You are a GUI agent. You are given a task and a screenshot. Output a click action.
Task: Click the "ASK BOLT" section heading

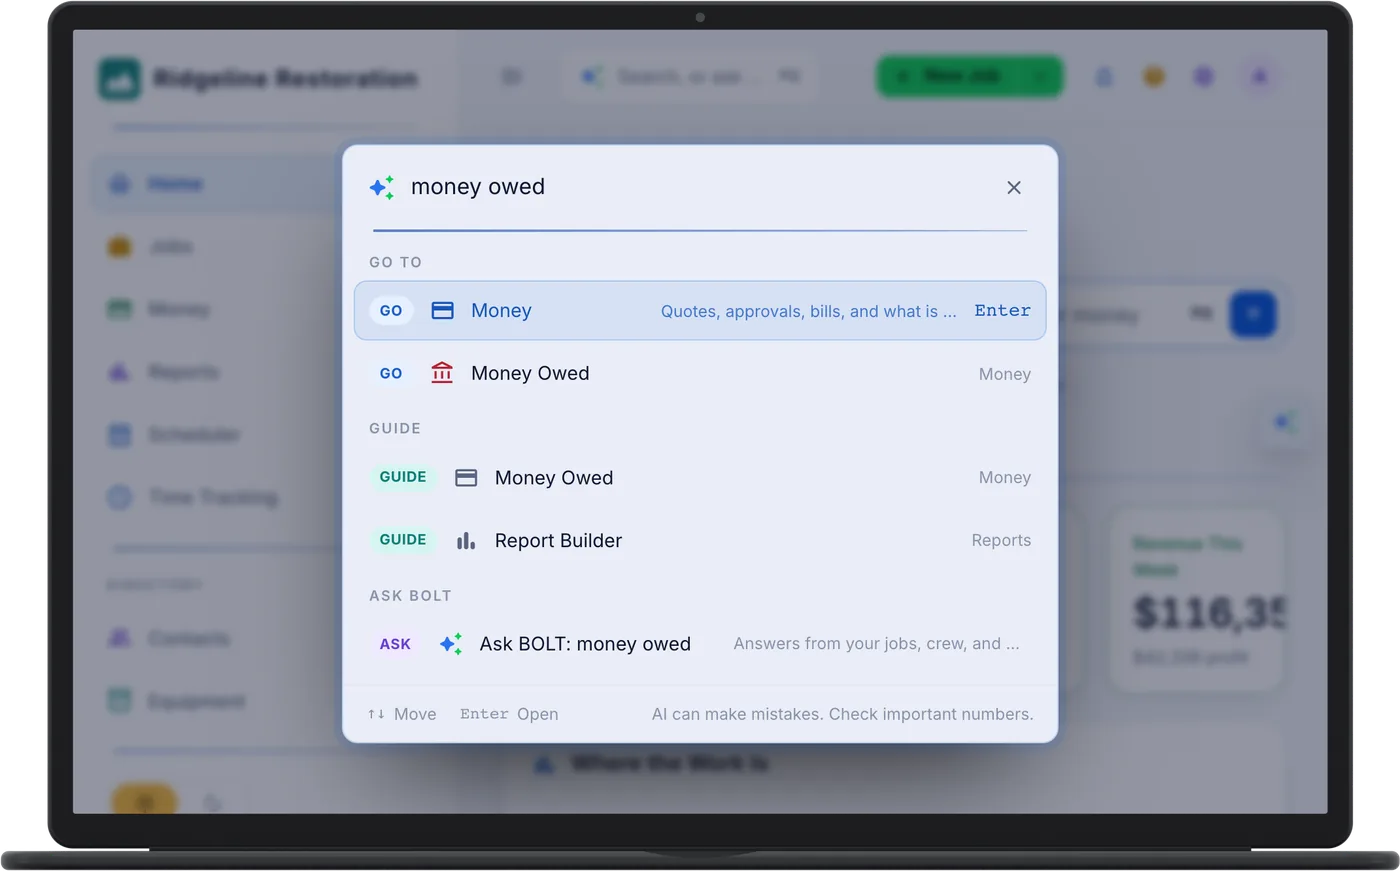(410, 596)
